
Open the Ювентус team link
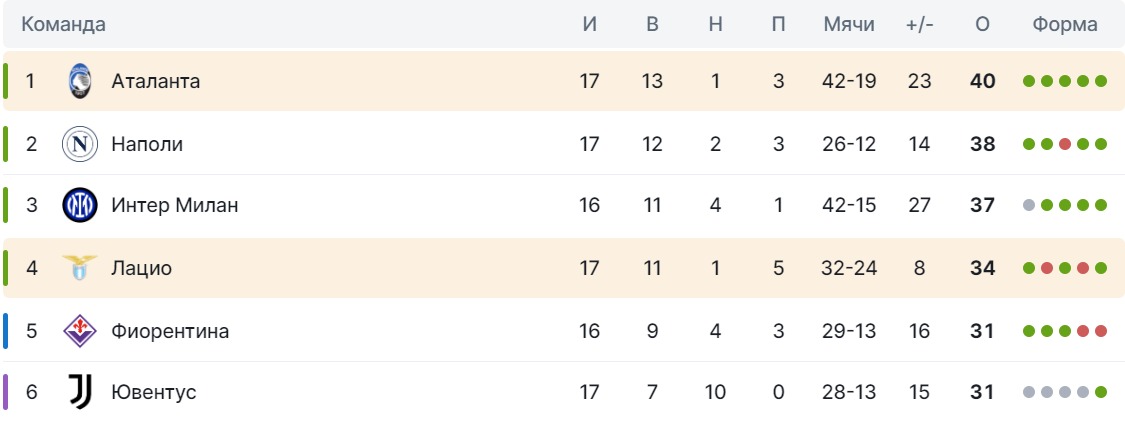(x=153, y=393)
